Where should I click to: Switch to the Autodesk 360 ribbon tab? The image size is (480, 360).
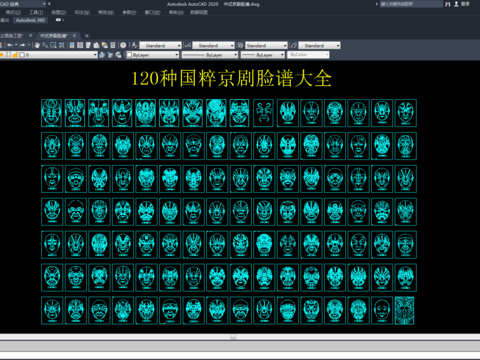[30, 20]
